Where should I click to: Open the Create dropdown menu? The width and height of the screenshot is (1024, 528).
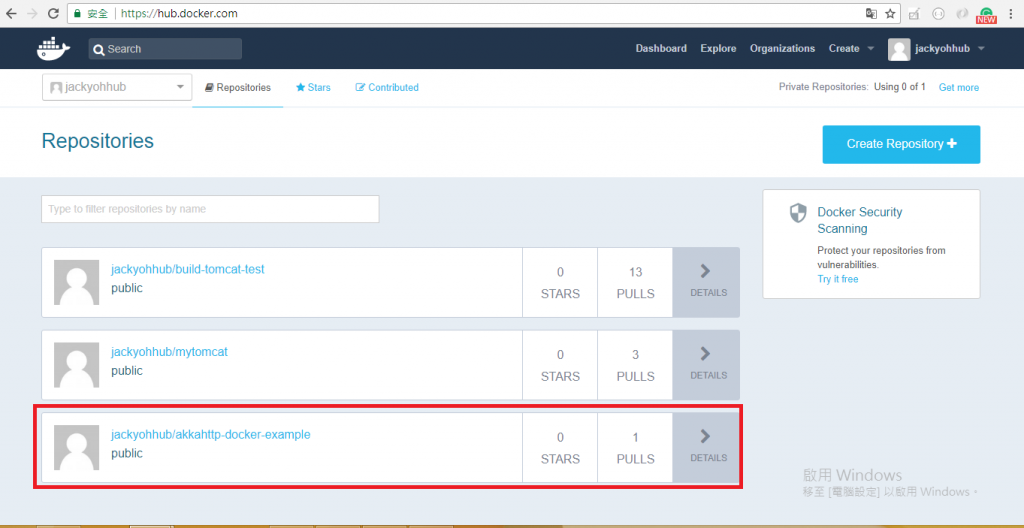pos(851,48)
